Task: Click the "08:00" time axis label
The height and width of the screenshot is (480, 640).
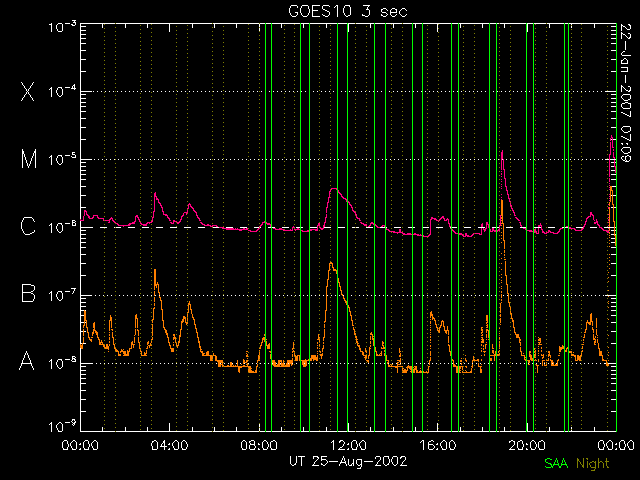Action: point(259,445)
